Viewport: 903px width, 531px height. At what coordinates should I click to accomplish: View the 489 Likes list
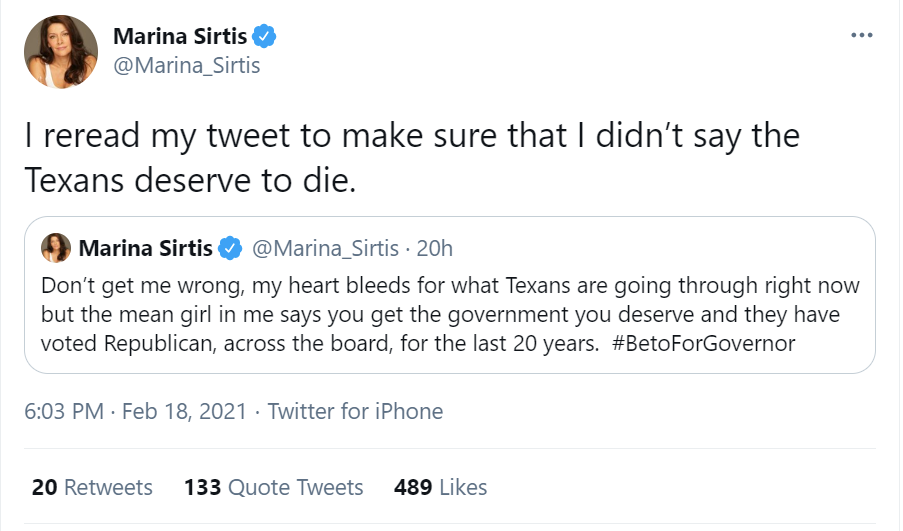(440, 488)
